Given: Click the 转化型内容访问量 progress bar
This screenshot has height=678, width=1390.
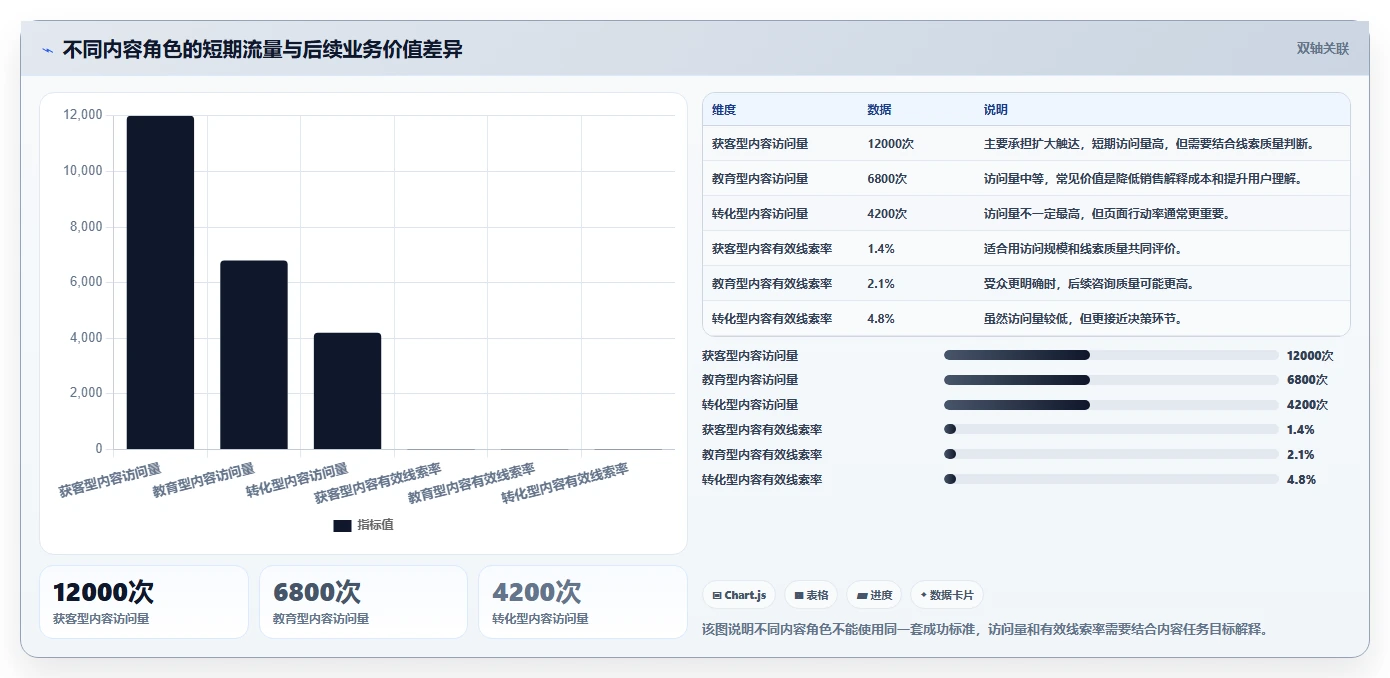Looking at the screenshot, I should [x=1111, y=405].
